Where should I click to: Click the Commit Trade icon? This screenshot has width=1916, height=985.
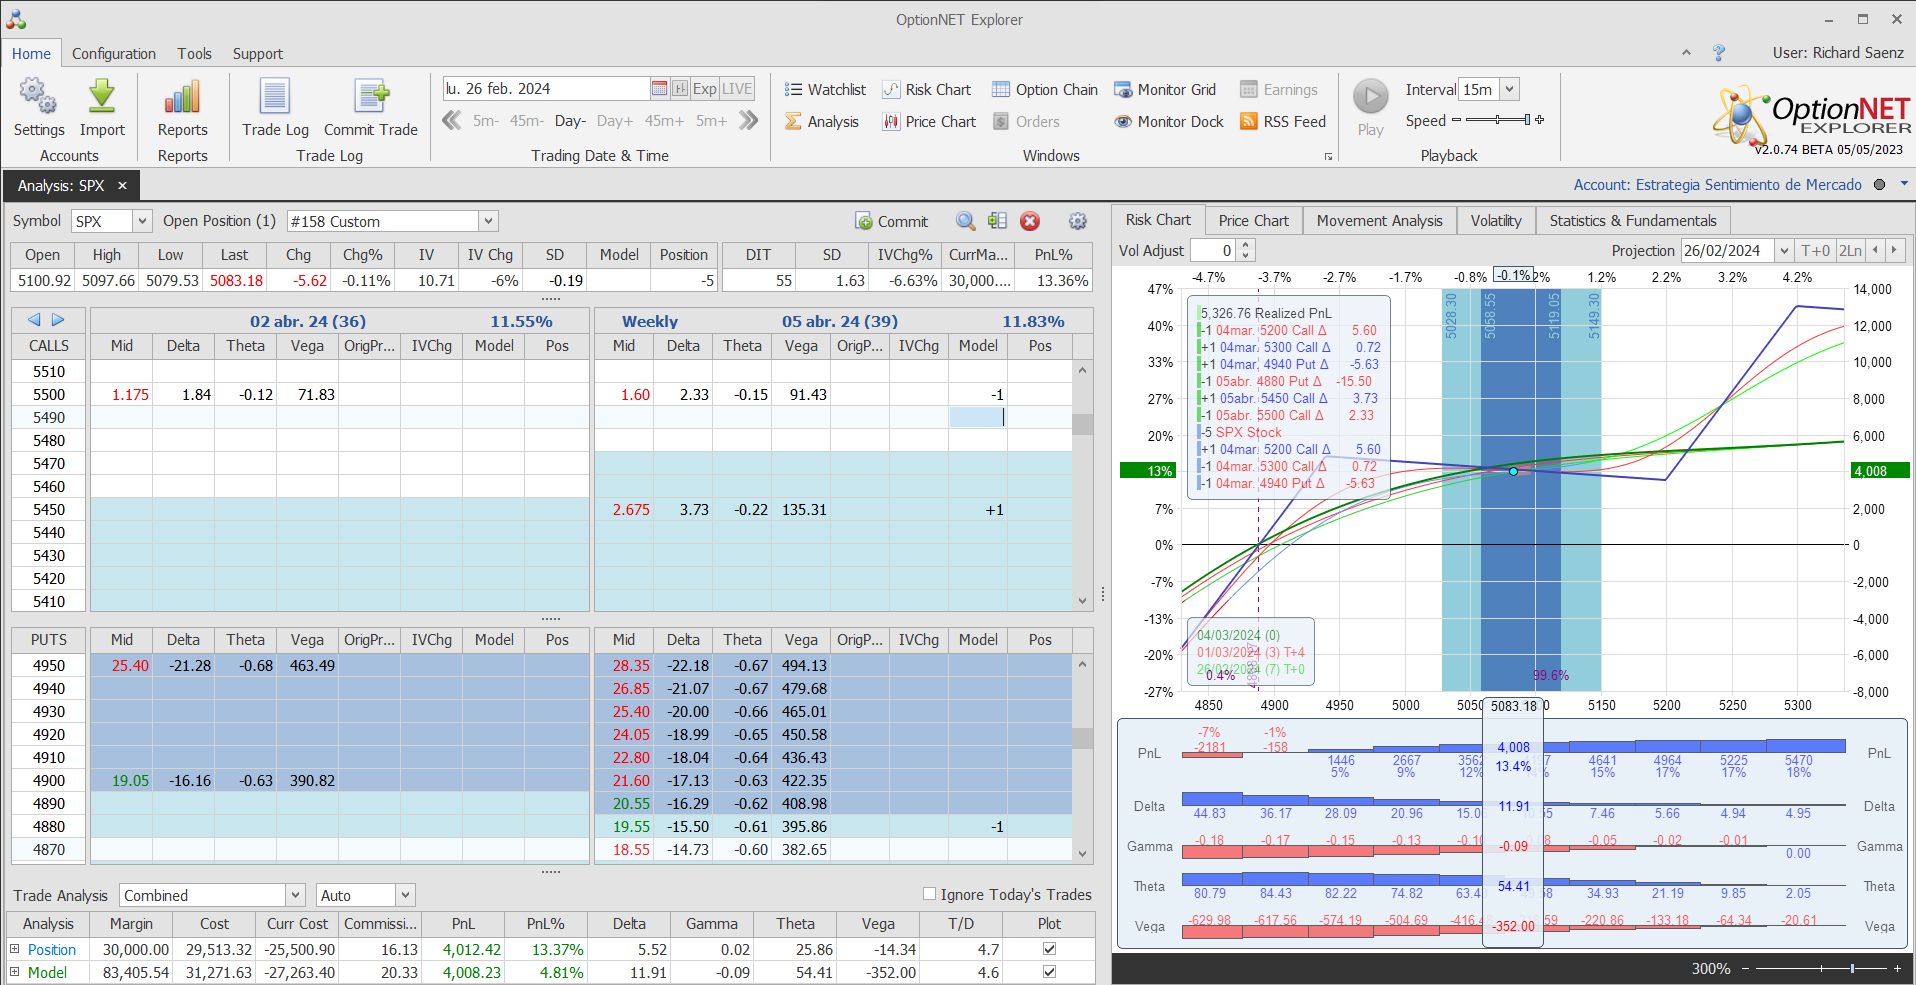tap(371, 98)
